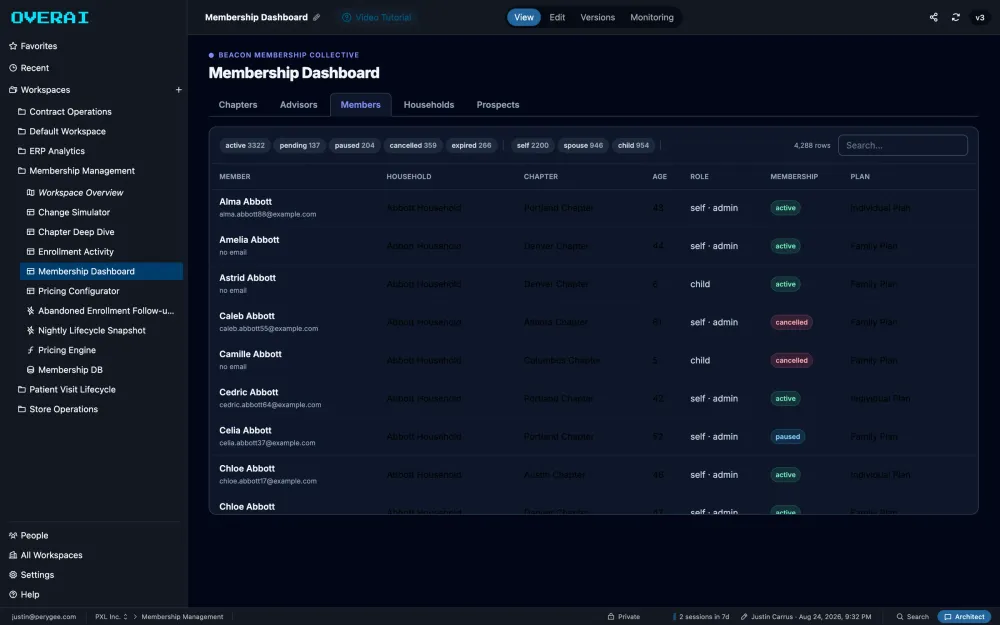Toggle the cancelled 359 filter chip
The height and width of the screenshot is (625, 1000).
pyautogui.click(x=413, y=145)
